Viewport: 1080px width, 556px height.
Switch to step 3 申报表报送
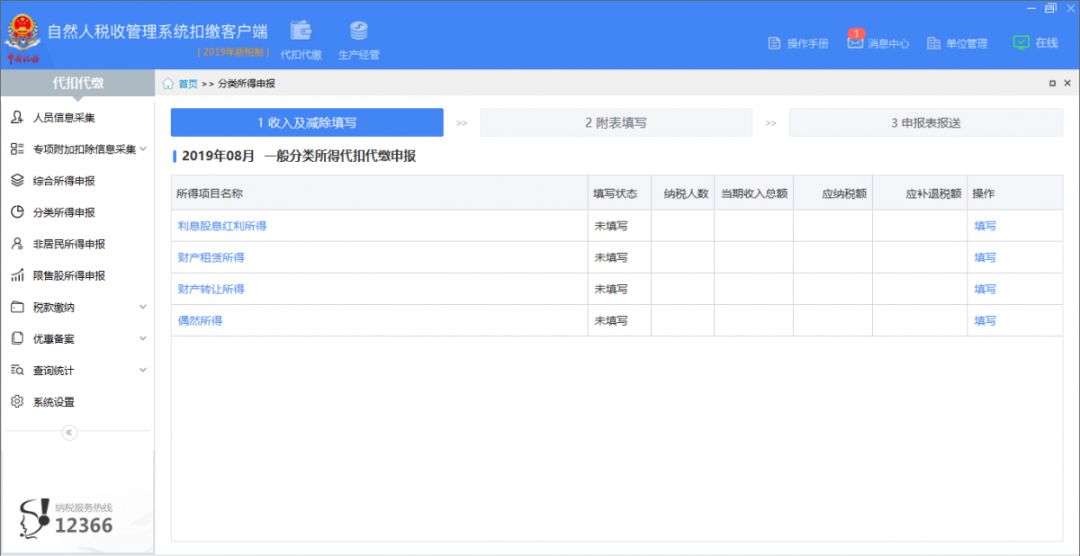click(x=926, y=123)
